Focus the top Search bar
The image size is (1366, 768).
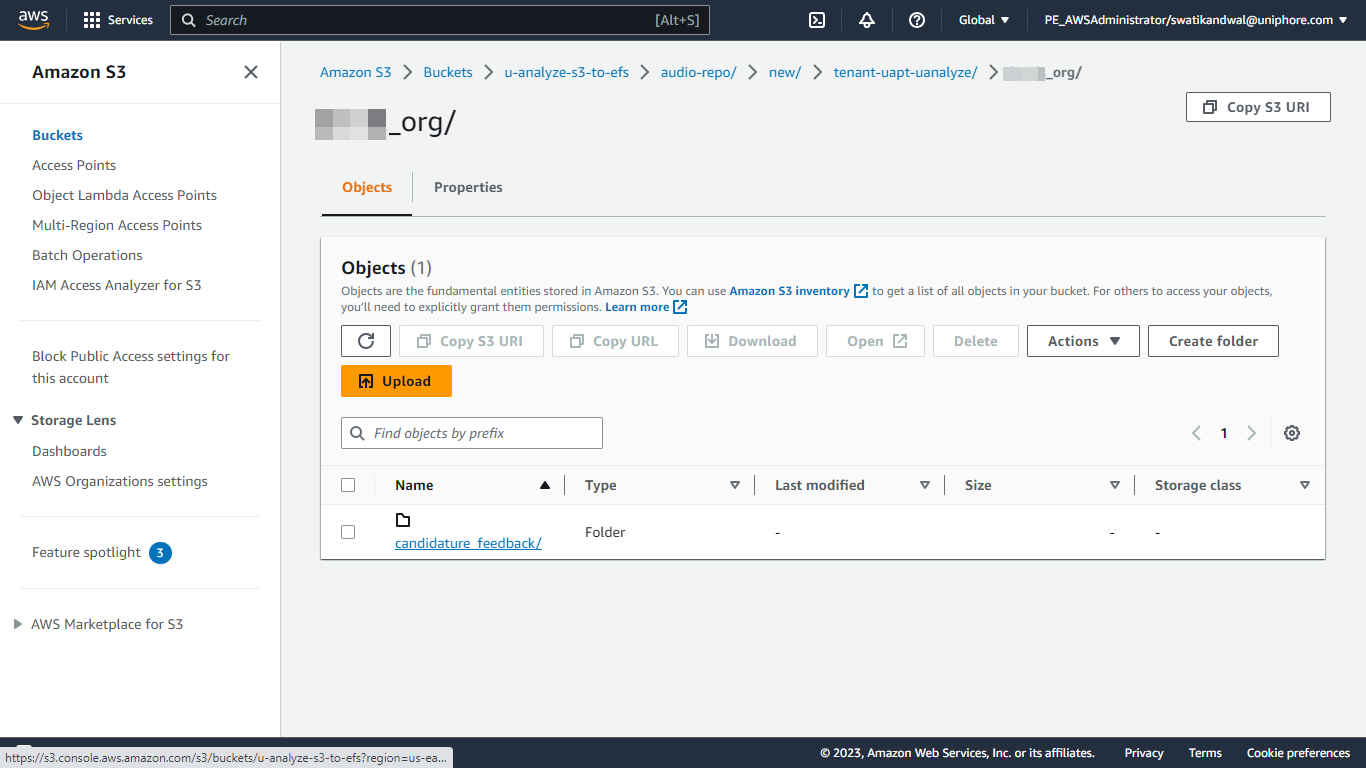440,20
